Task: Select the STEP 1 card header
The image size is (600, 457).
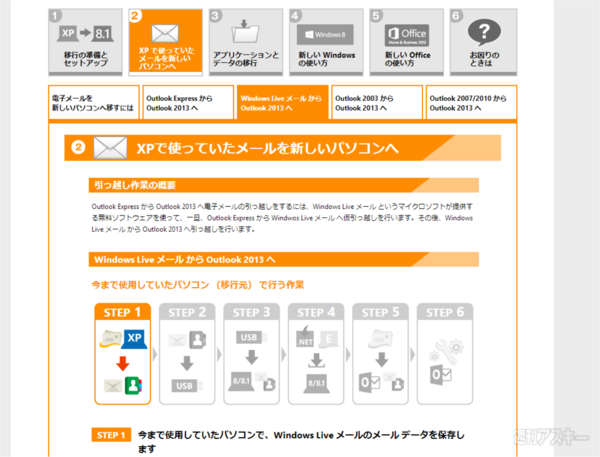Action: (x=122, y=312)
